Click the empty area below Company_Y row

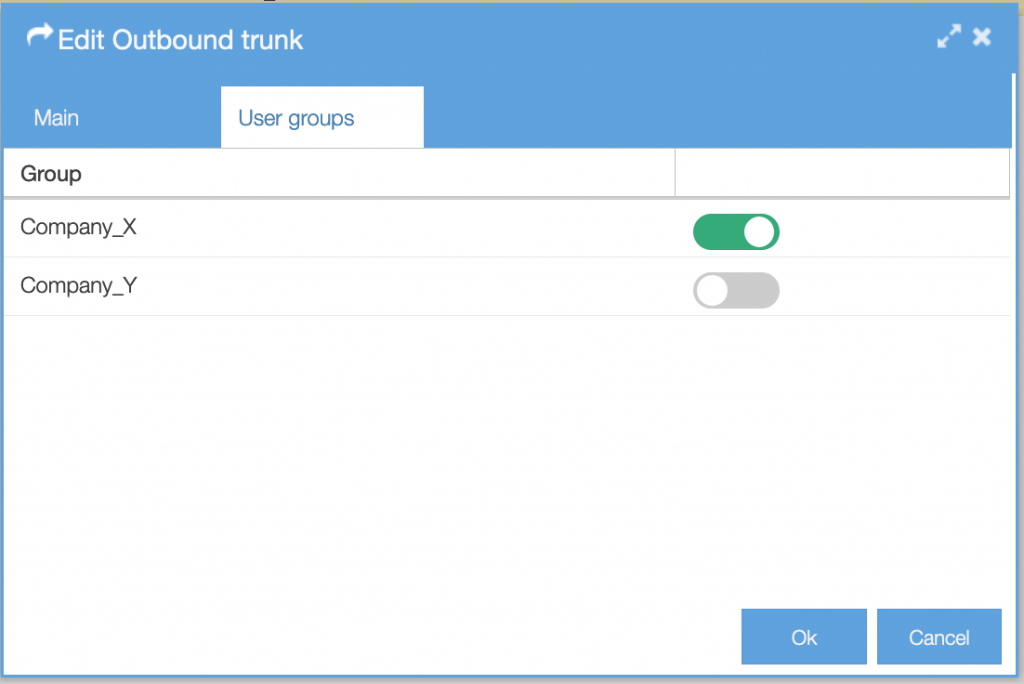click(400, 450)
